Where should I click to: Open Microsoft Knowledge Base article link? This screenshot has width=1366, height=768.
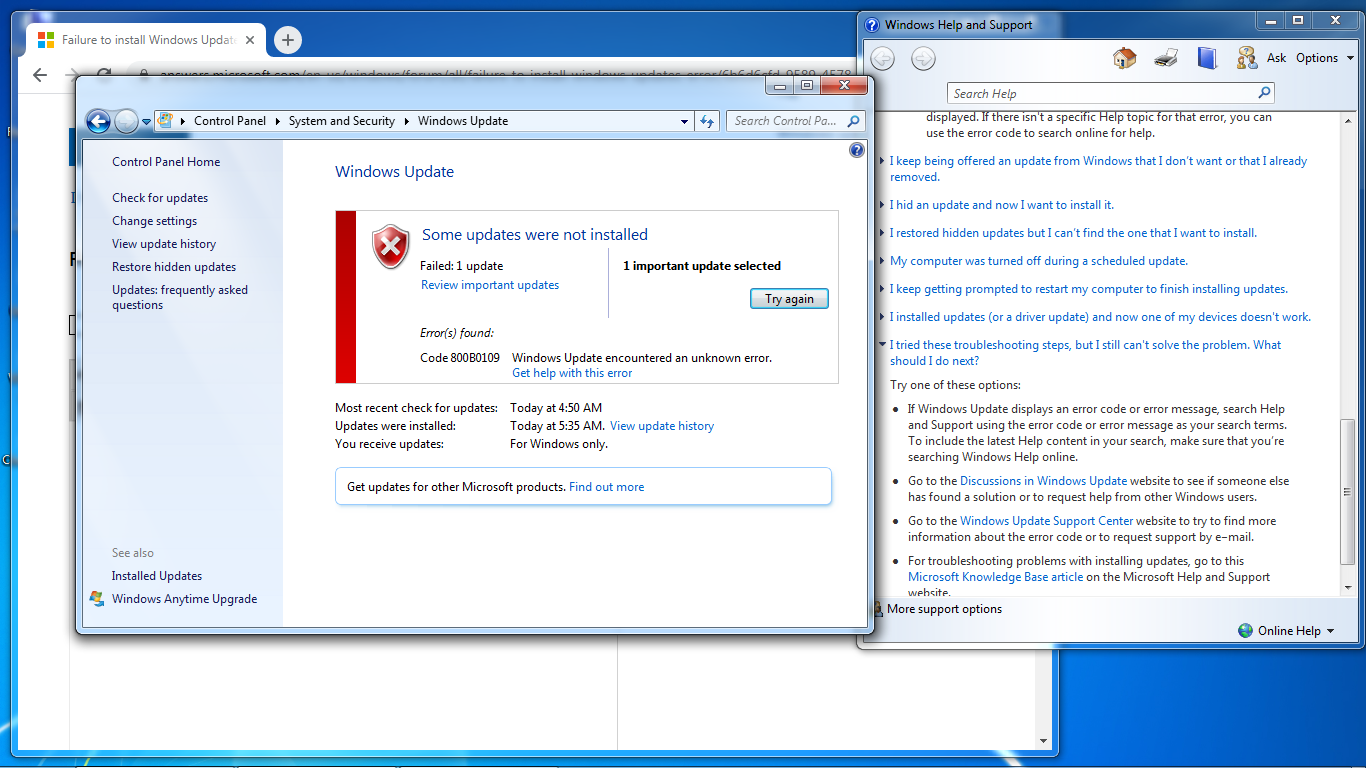coord(995,577)
